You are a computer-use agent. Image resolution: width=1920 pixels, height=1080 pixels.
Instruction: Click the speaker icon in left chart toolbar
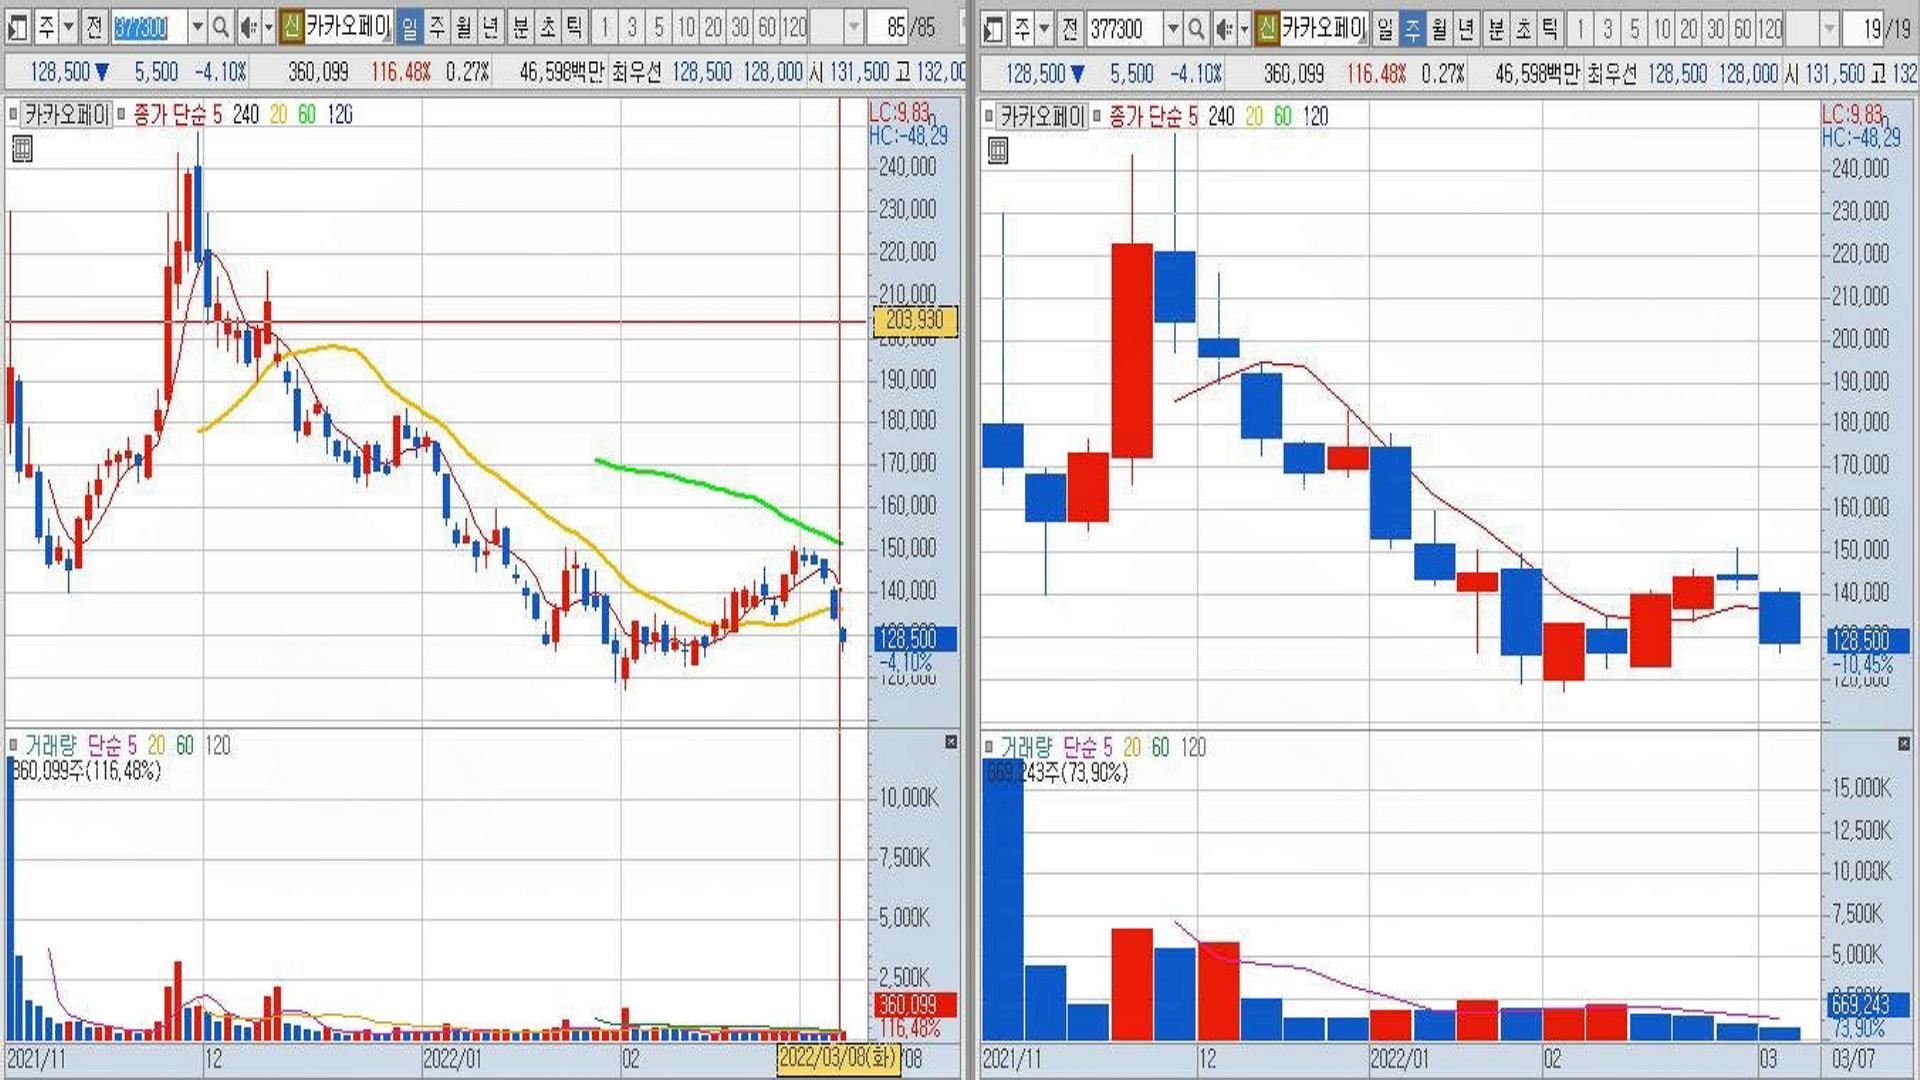pos(248,28)
